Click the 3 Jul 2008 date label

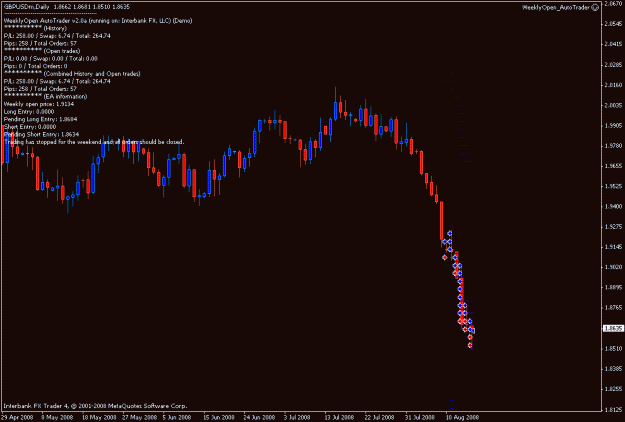tap(299, 418)
